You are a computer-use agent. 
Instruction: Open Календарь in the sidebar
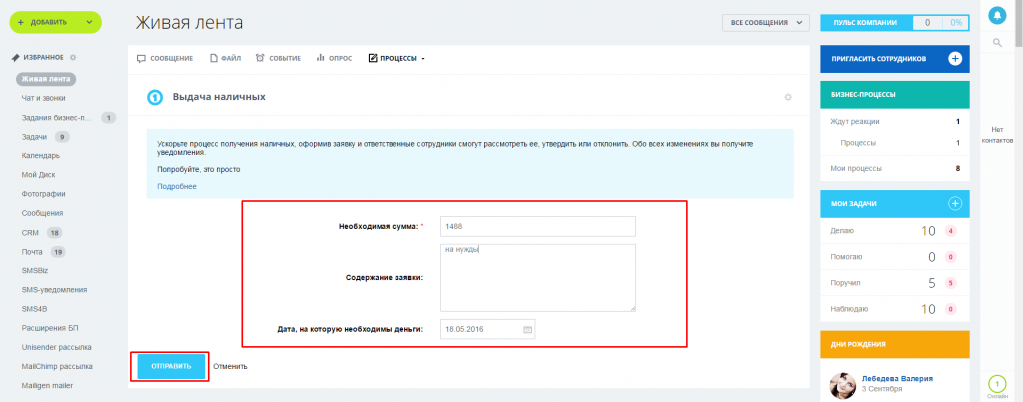tap(40, 156)
